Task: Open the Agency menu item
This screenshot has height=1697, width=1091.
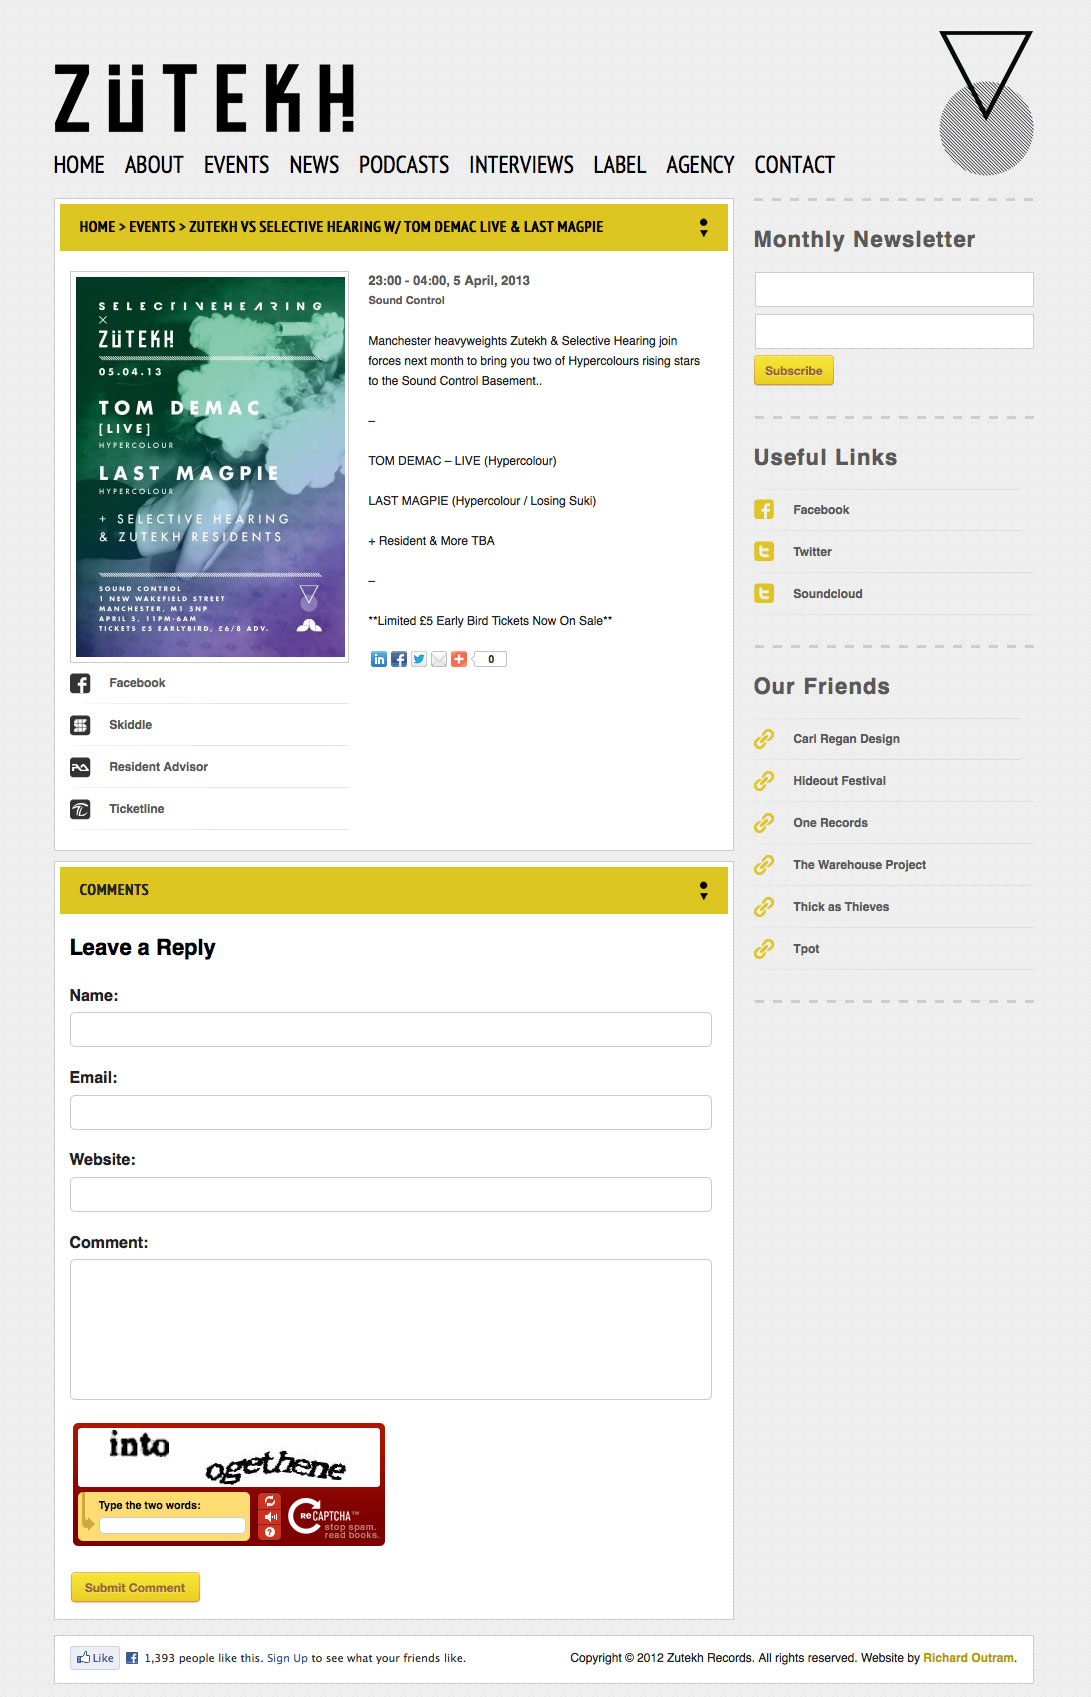Action: pos(700,165)
